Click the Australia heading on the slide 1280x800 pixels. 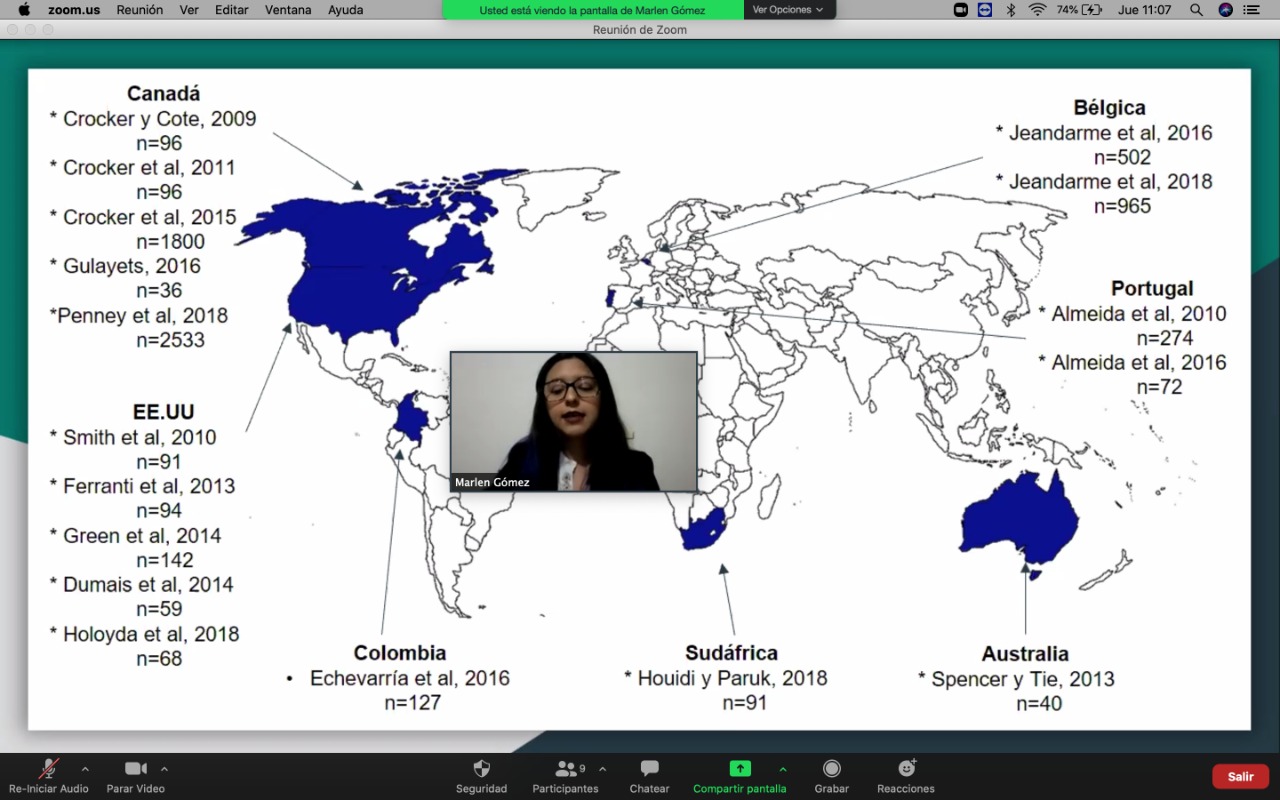pos(1025,654)
